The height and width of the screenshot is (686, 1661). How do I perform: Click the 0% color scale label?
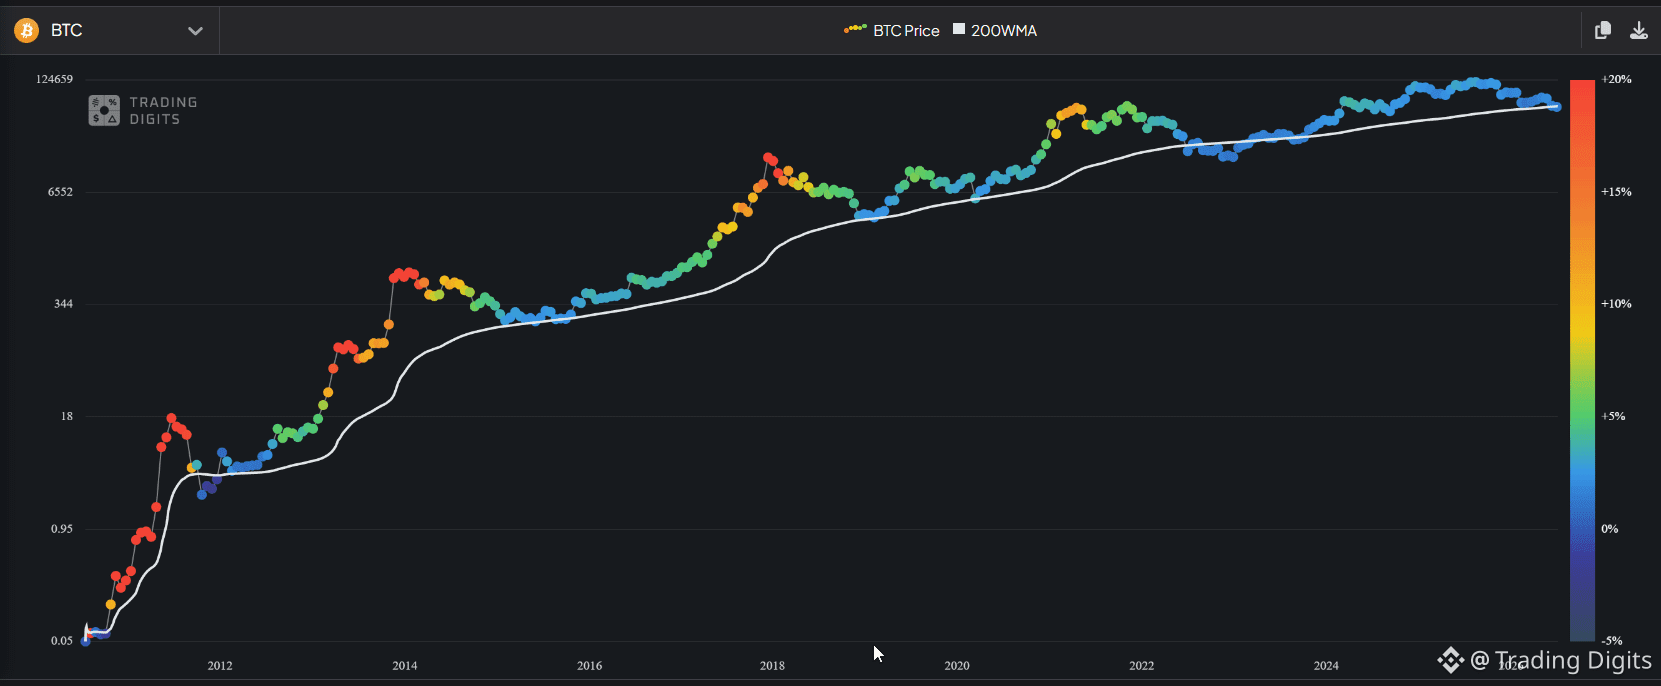coord(1610,529)
